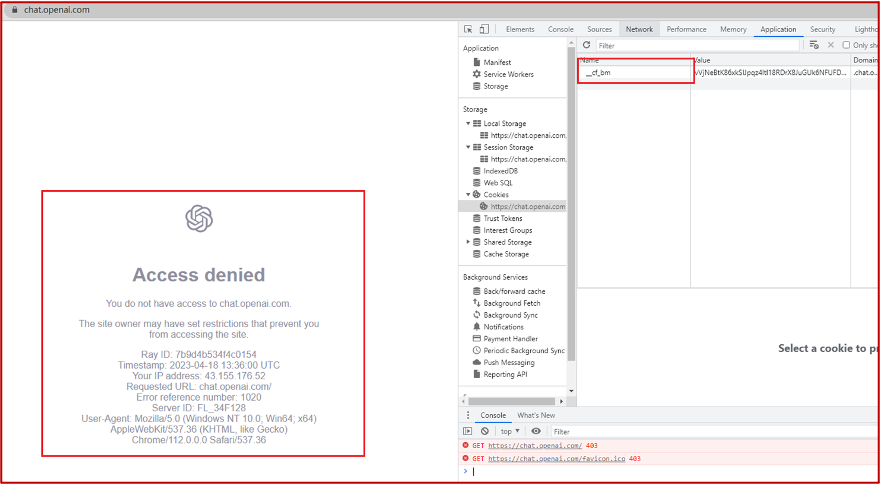Show the console sidebar icon
Screen dimensions: 880x484
tap(468, 431)
